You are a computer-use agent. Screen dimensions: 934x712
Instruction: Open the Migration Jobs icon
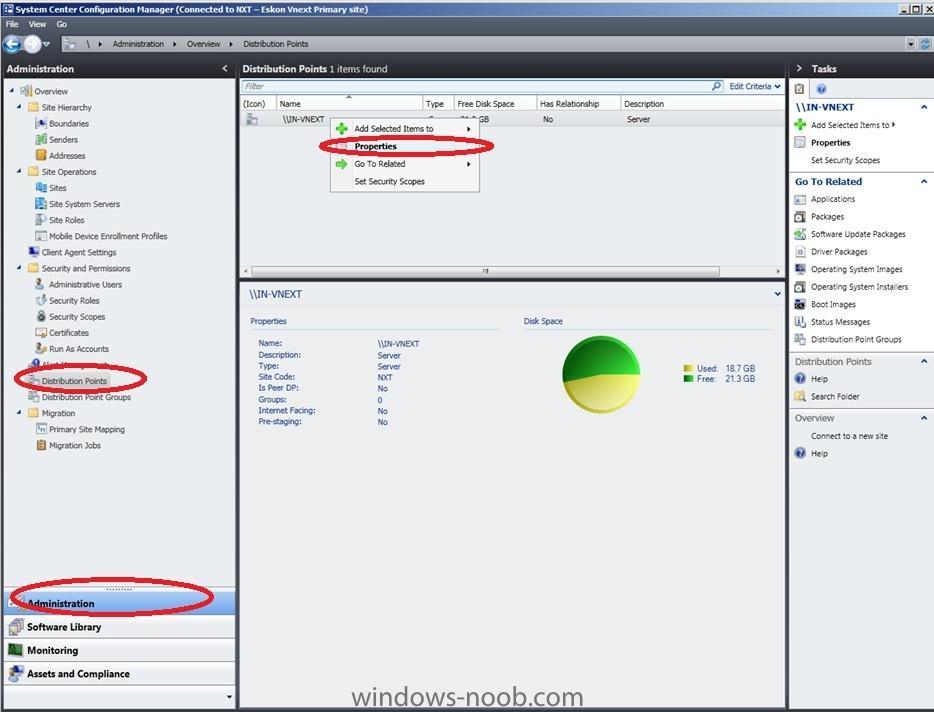[x=41, y=445]
